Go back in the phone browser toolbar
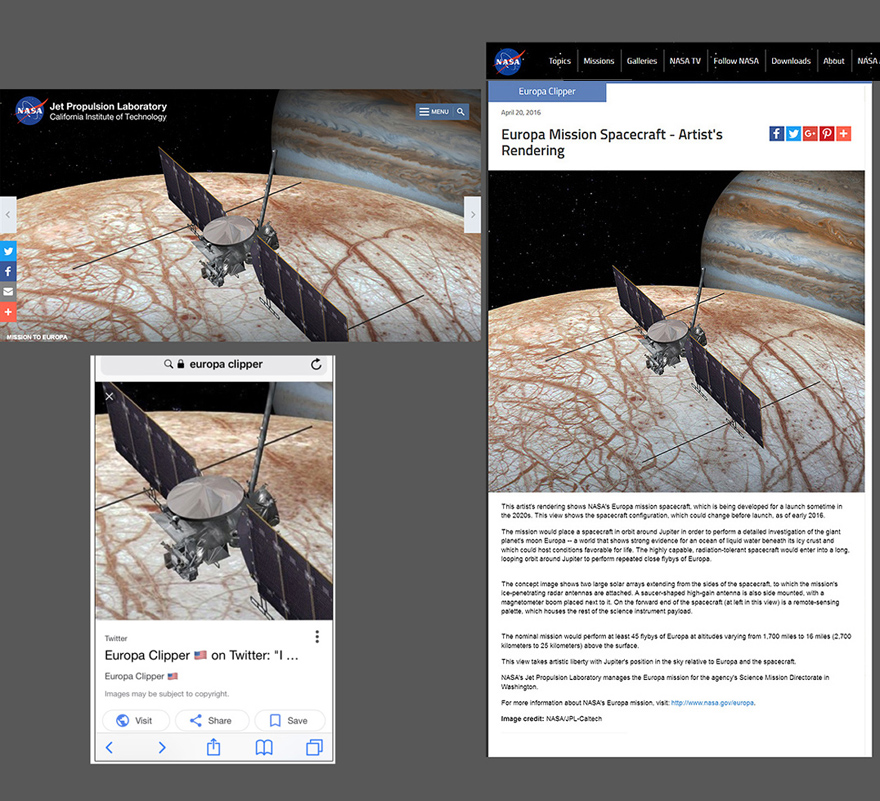The width and height of the screenshot is (880, 801). pos(109,748)
